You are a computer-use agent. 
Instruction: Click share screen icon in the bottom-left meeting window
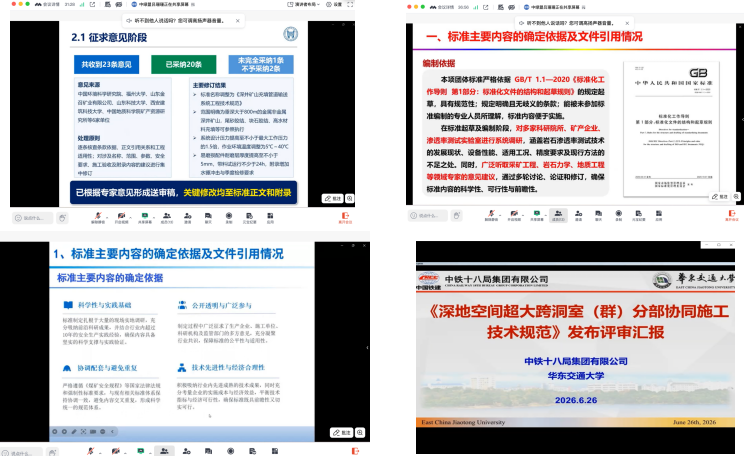pos(140,451)
